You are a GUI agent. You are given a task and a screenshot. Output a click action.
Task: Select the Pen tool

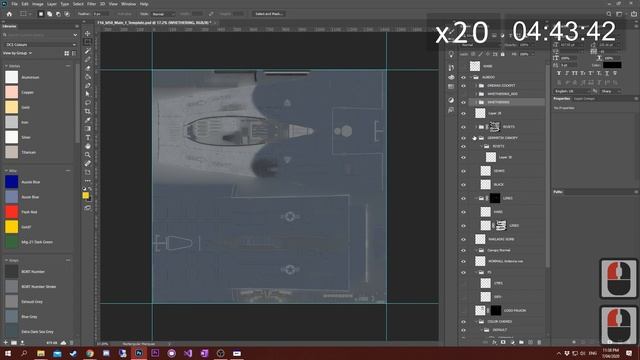88,85
